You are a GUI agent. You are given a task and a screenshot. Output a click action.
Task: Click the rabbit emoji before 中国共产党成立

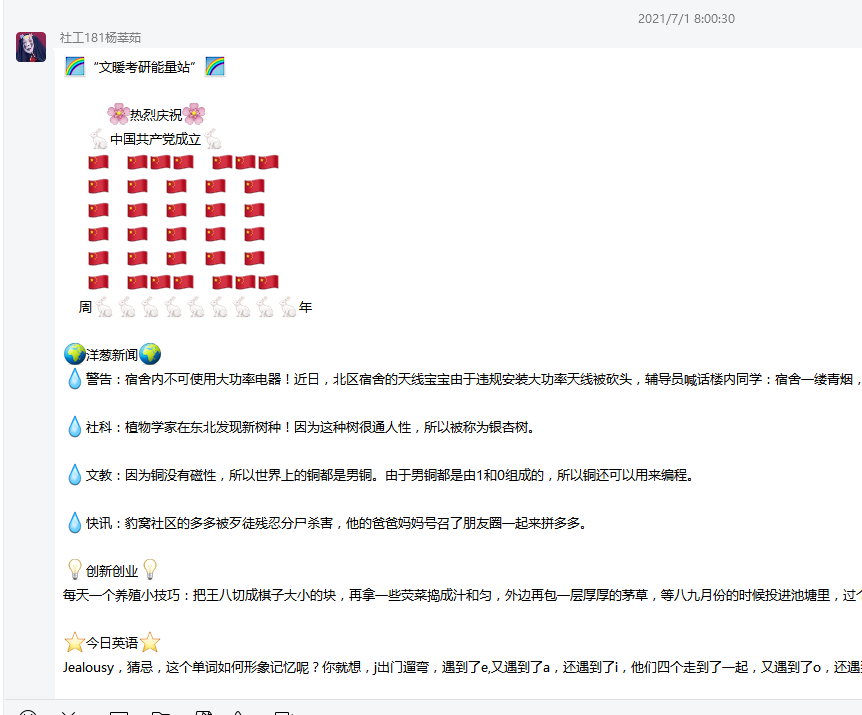tap(98, 139)
